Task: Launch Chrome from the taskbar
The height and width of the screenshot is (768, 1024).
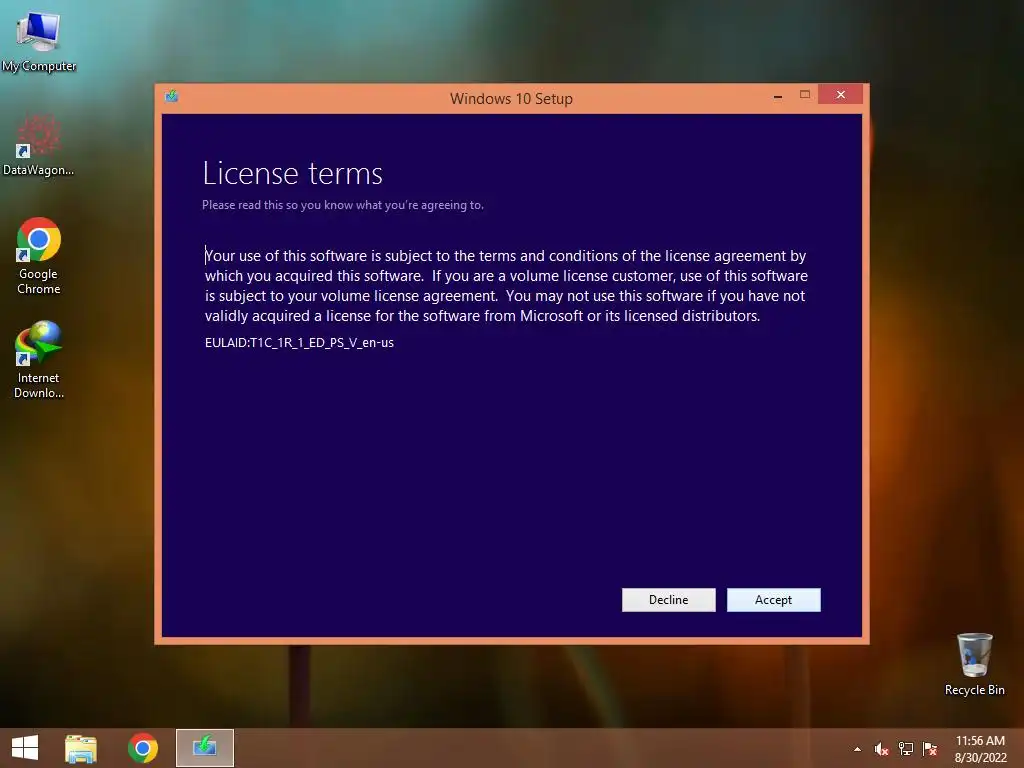Action: point(143,748)
